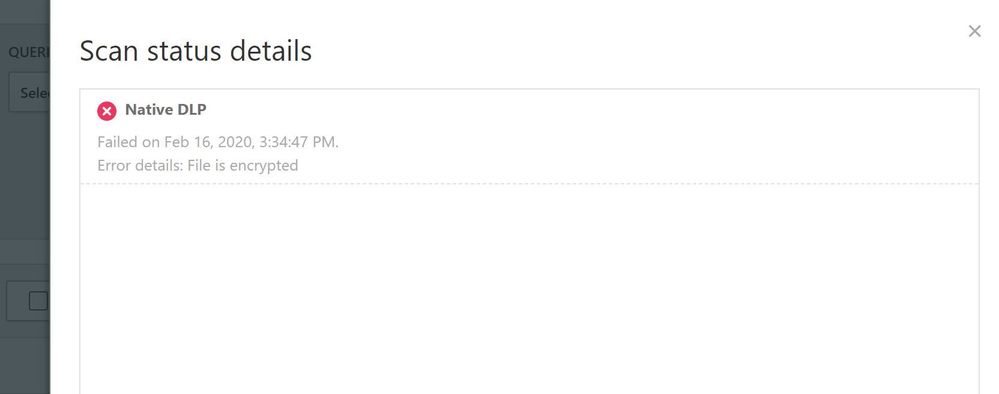Tick the partially hidden checkbox behind the panel

38,300
